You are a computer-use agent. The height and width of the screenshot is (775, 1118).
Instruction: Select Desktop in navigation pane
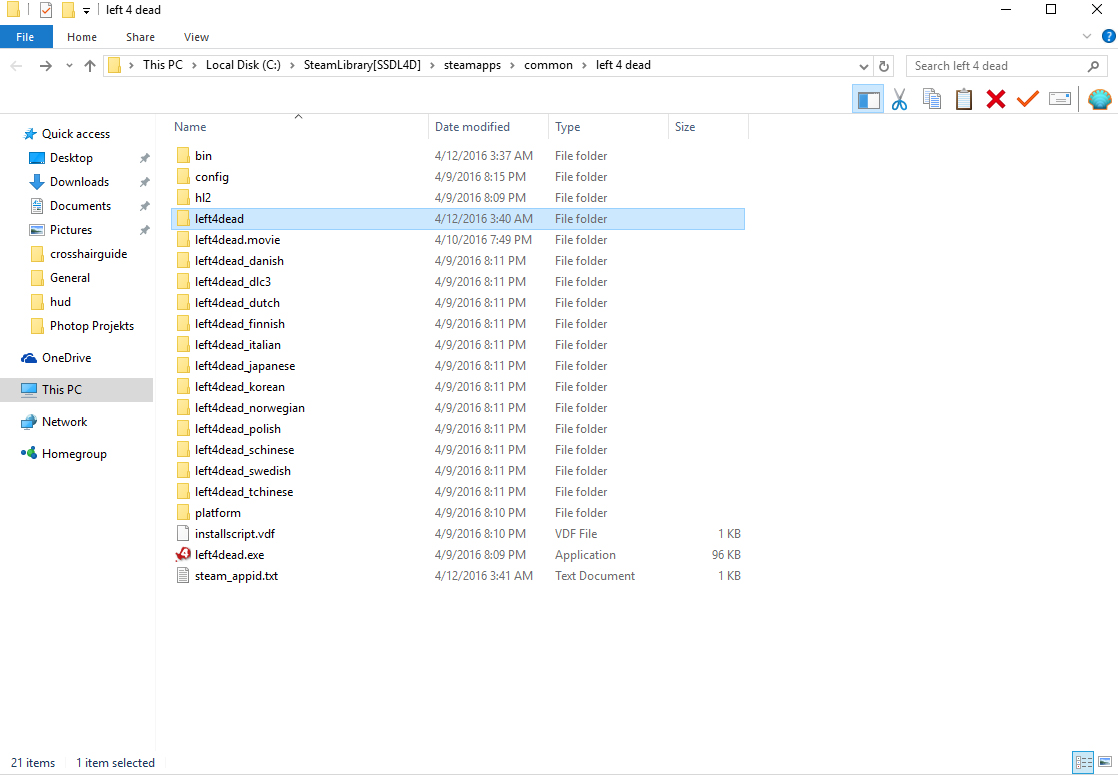tap(71, 158)
